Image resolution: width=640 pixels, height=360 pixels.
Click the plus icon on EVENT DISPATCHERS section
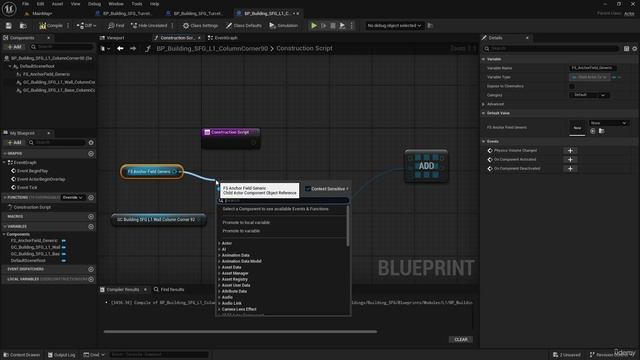[x=91, y=269]
